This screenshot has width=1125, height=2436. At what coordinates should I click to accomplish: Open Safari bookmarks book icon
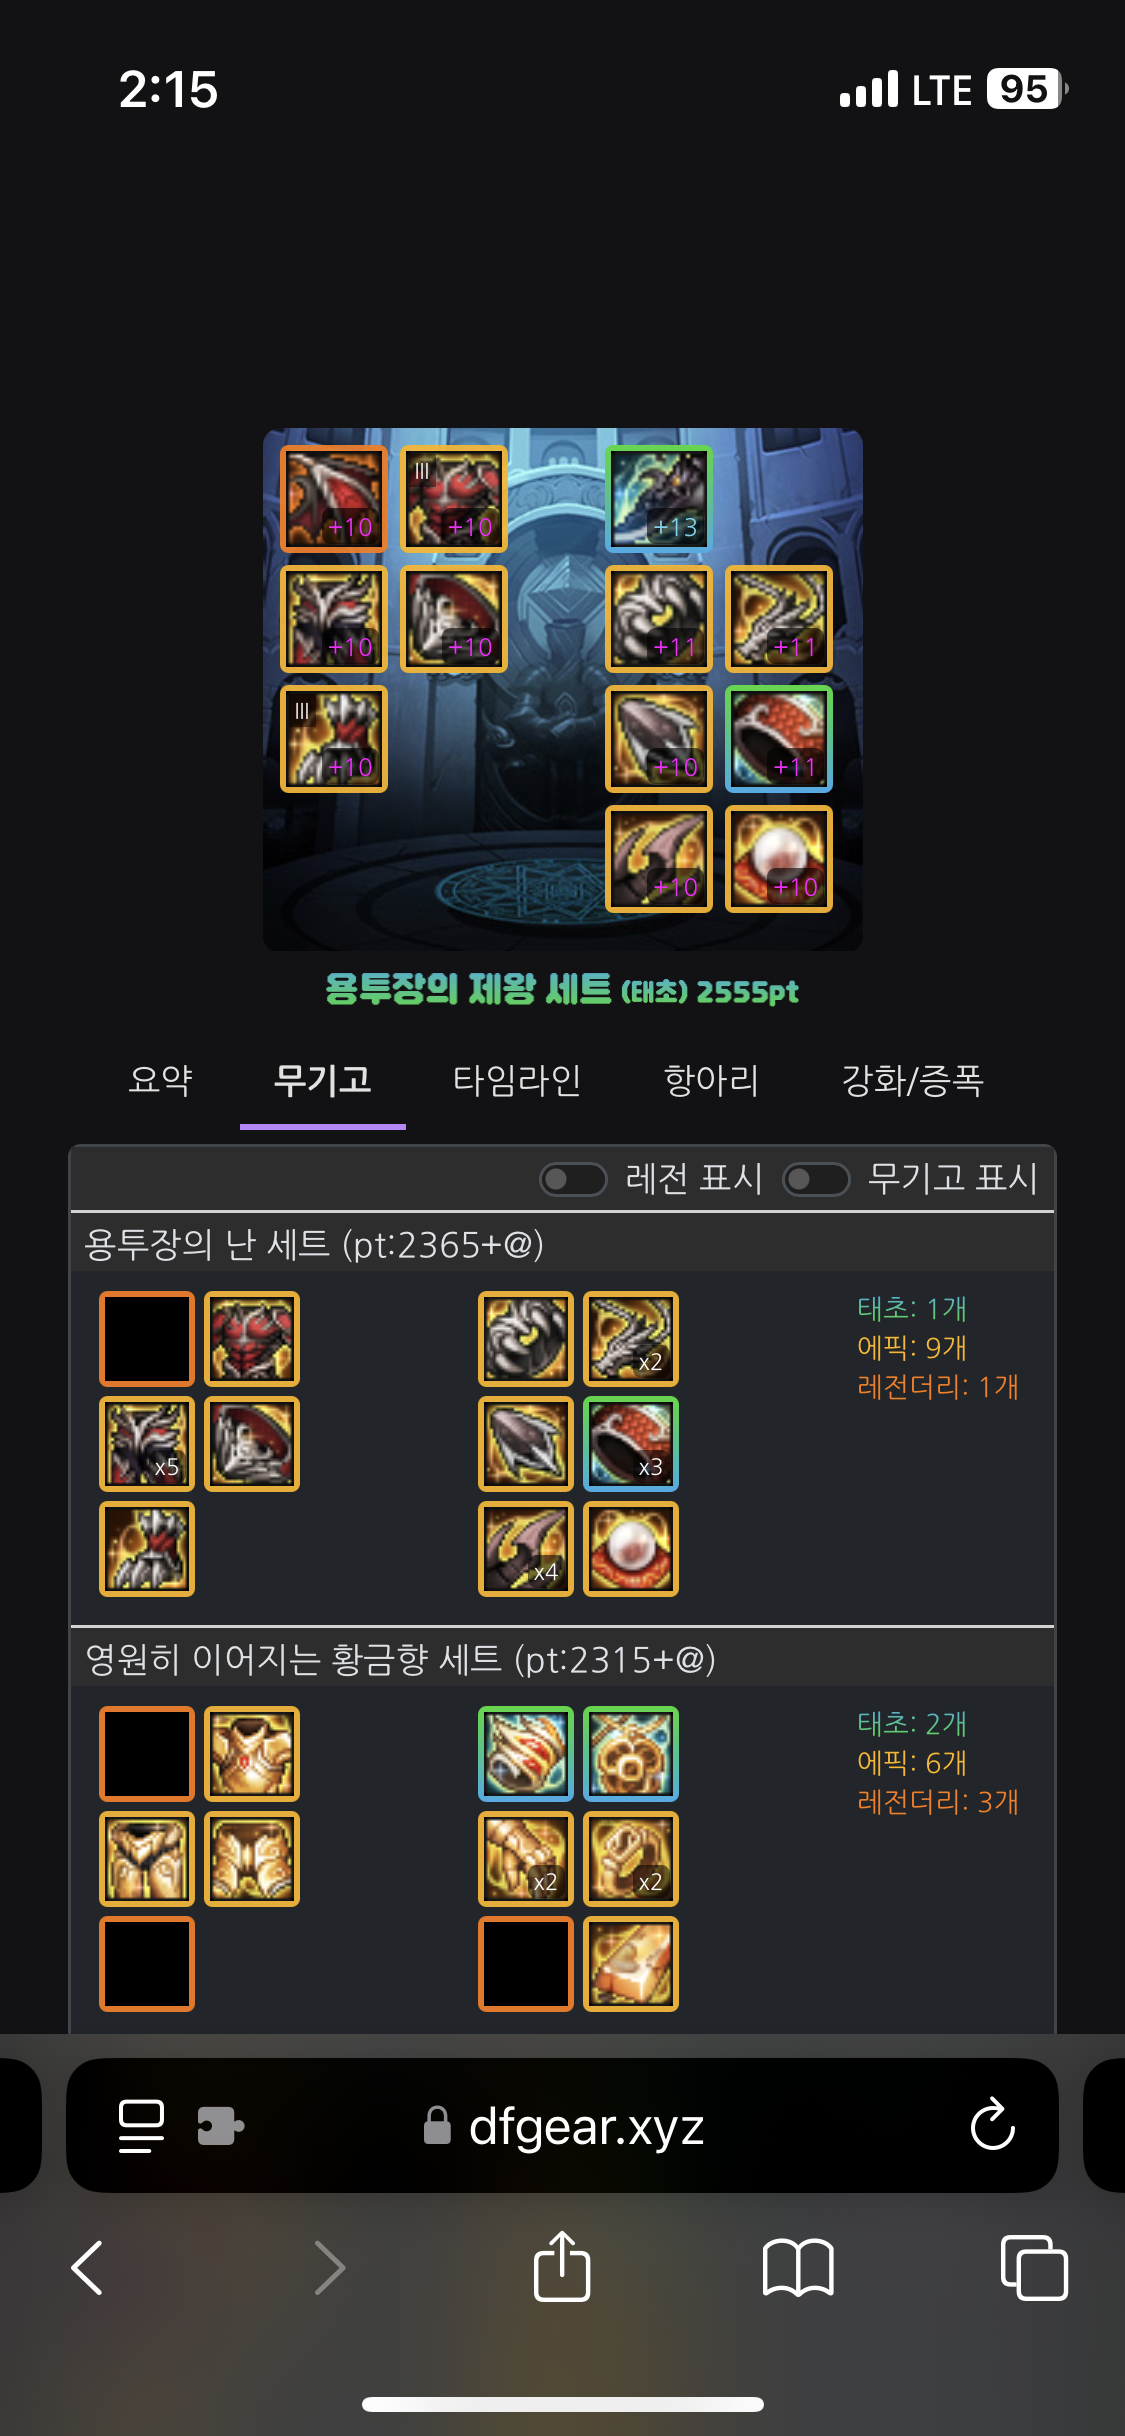pyautogui.click(x=797, y=2267)
